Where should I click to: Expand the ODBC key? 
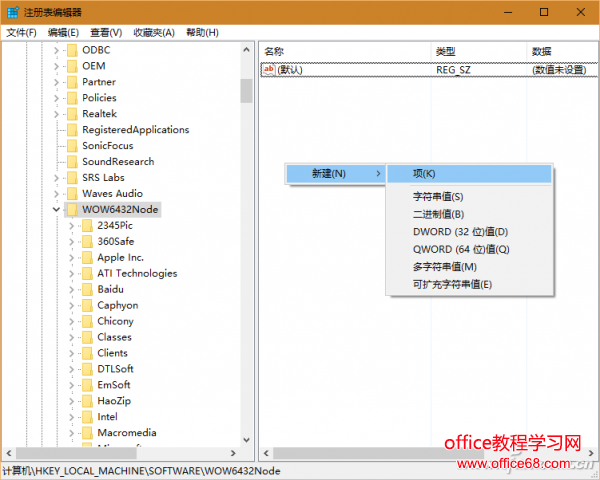coord(56,50)
